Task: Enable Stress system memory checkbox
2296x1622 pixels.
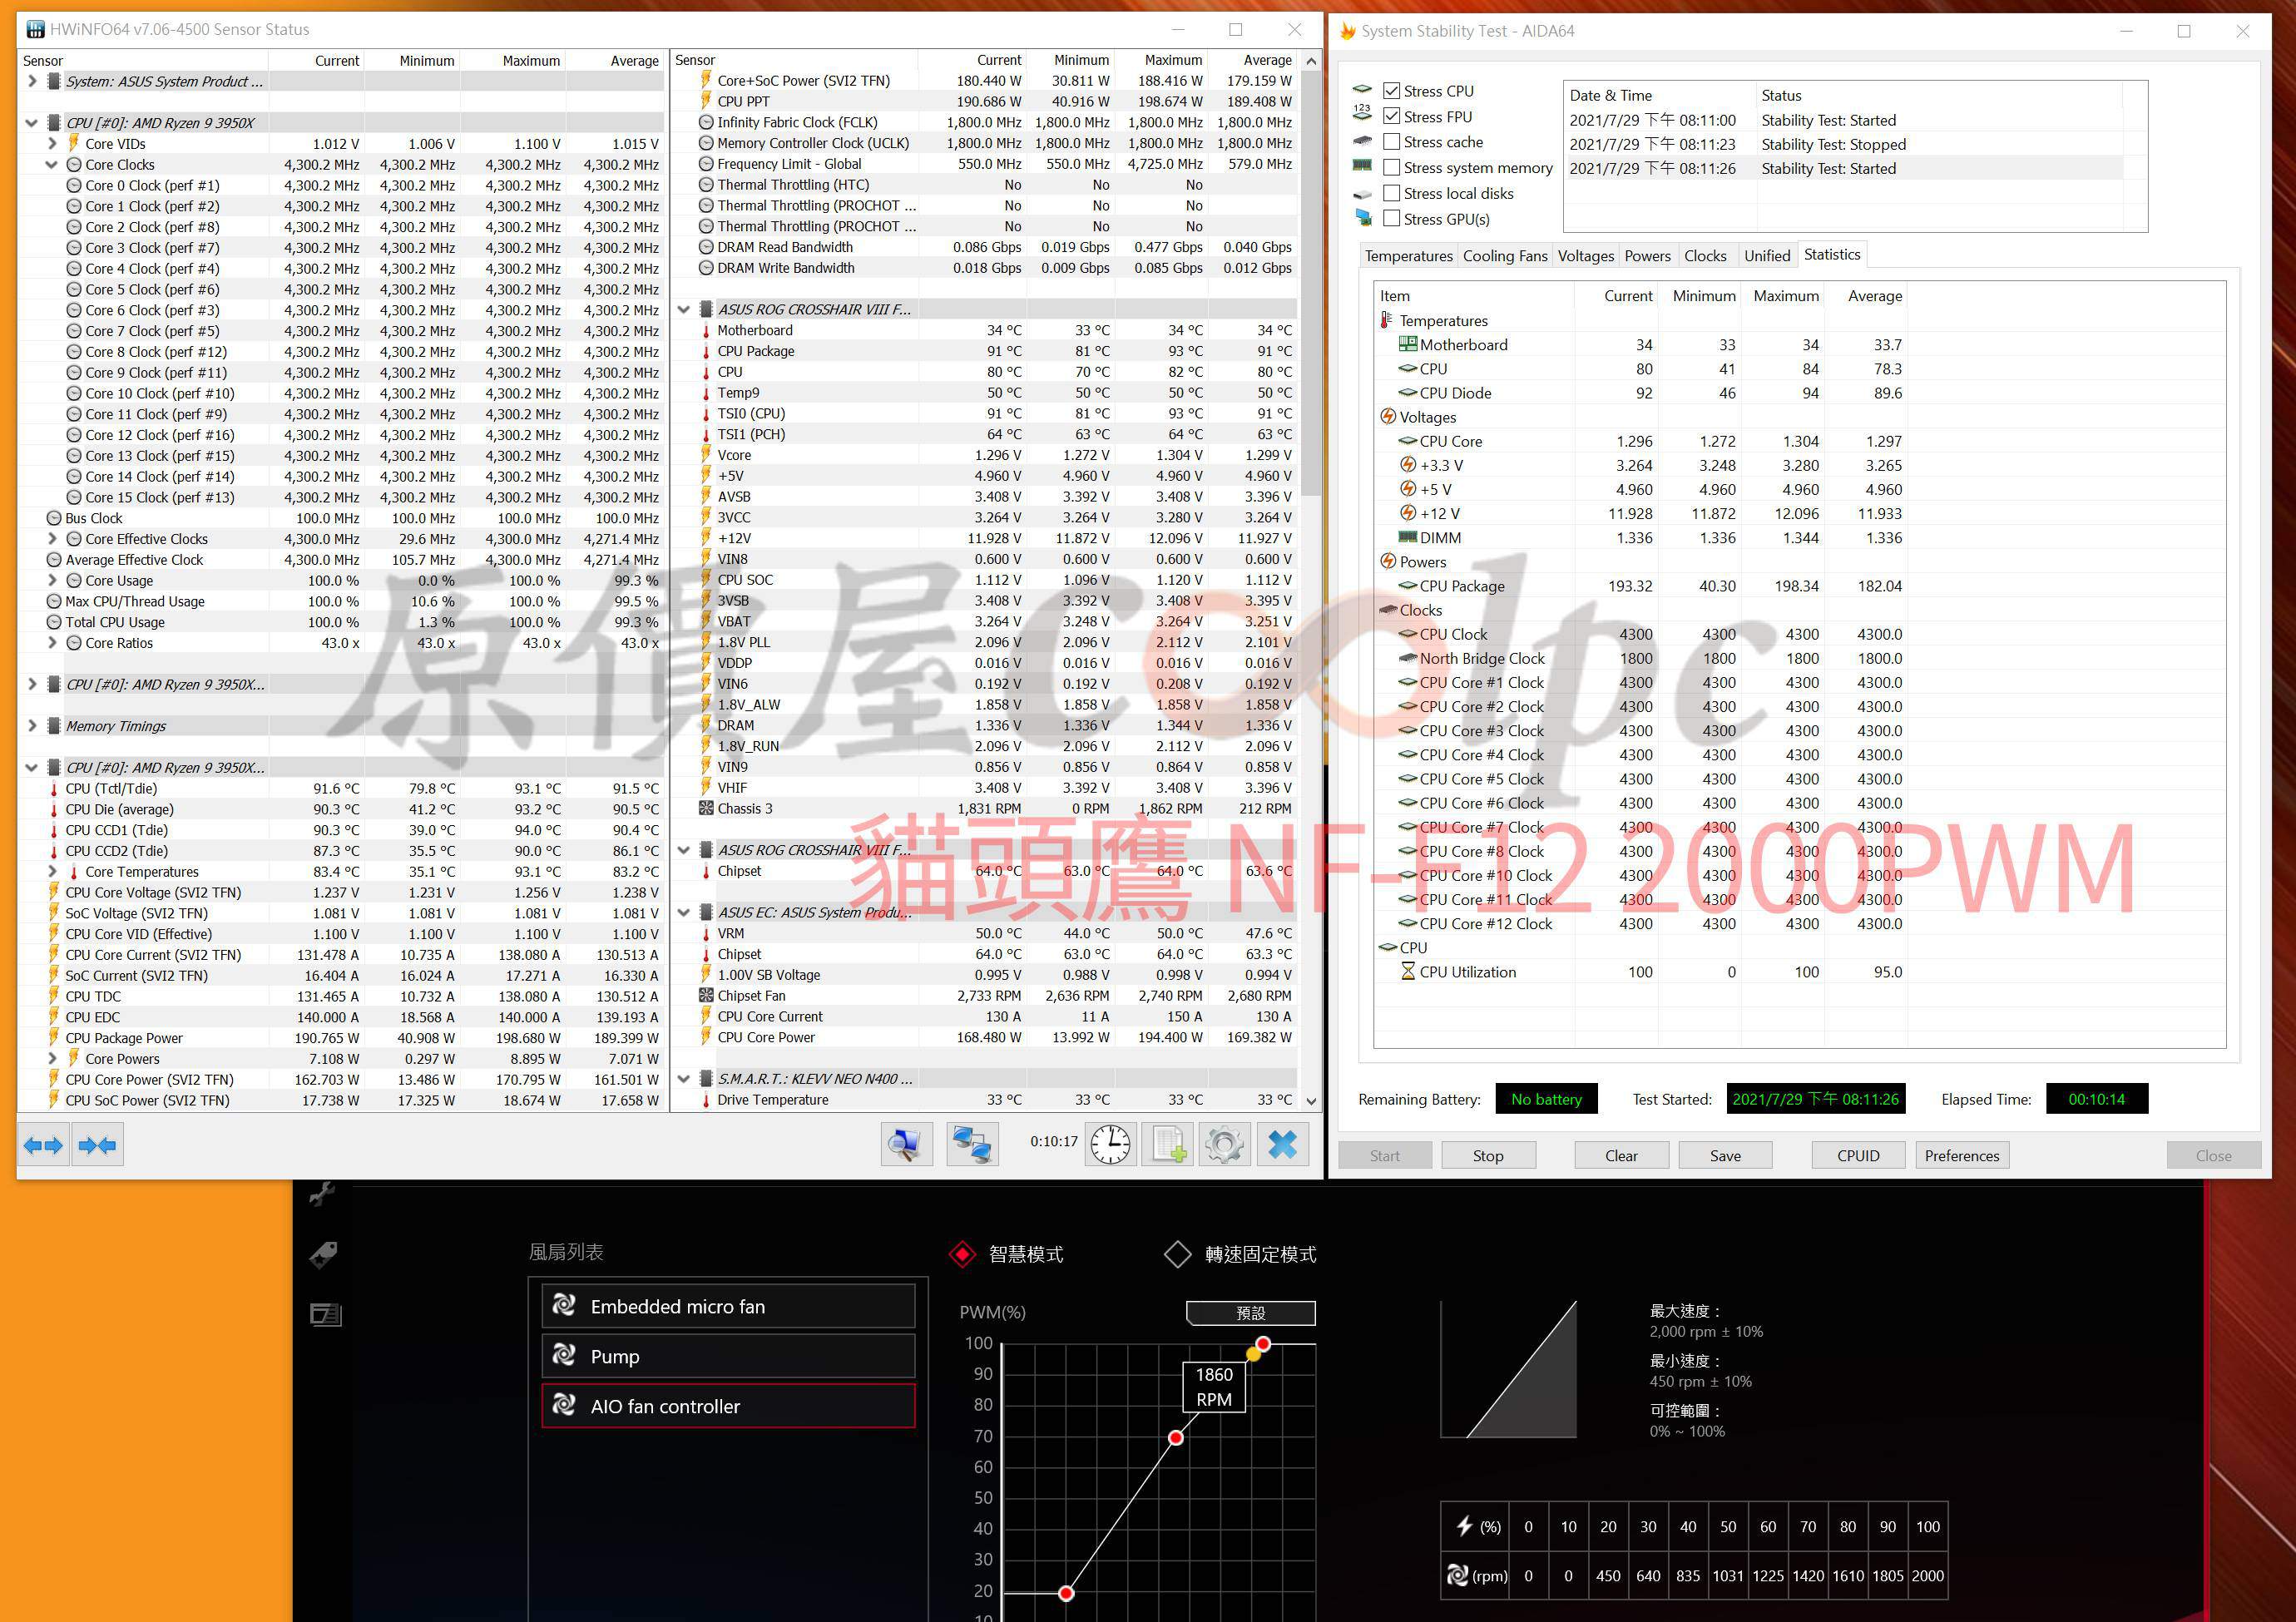Action: pos(1391,167)
